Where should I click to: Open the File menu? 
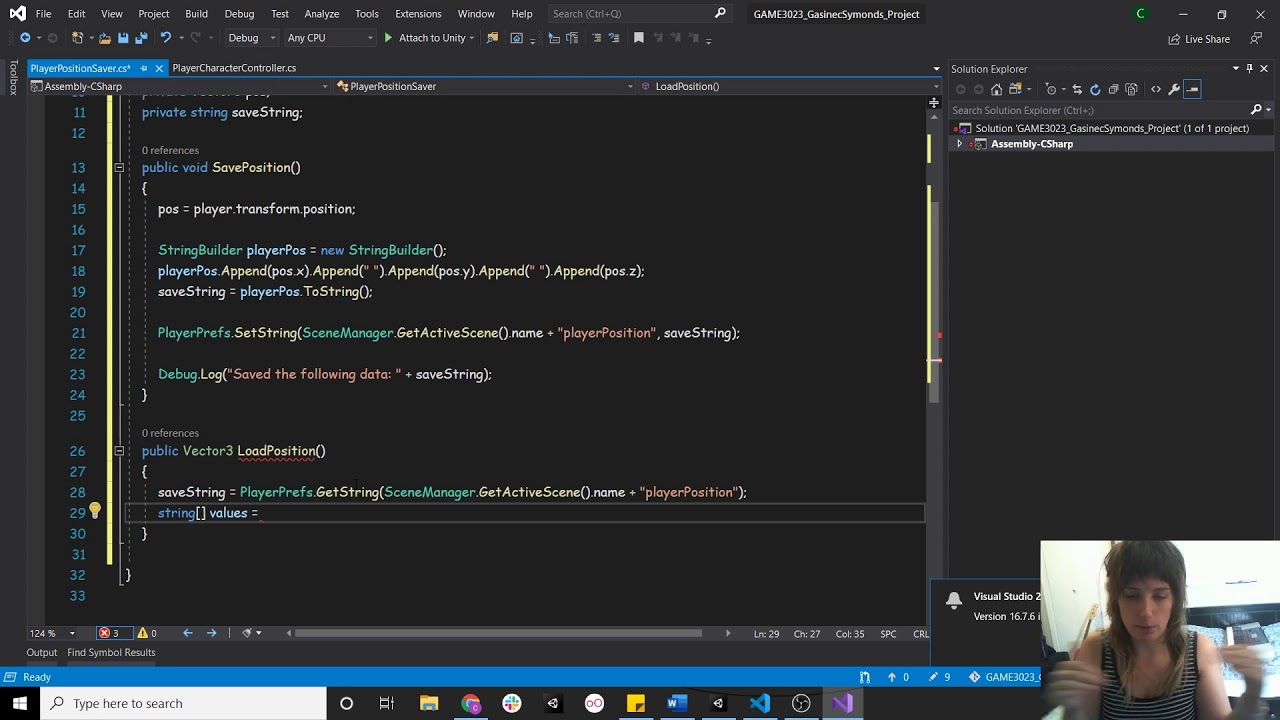coord(43,14)
